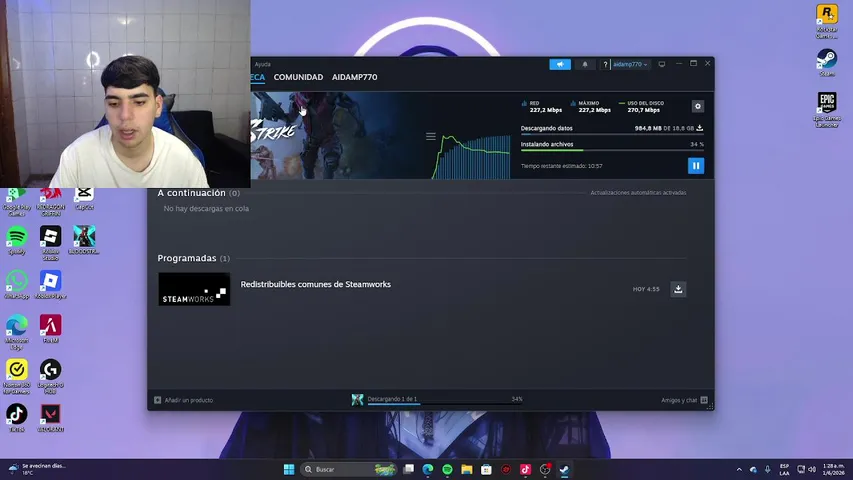Open the taskbar clock and date
This screenshot has width=853, height=480.
click(833, 469)
